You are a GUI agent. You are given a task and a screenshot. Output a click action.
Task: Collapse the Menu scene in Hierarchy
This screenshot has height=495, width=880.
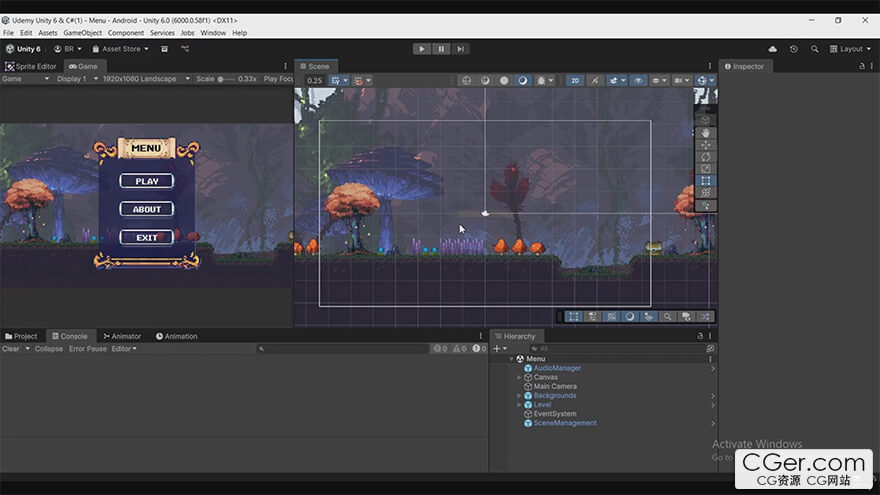pyautogui.click(x=511, y=359)
